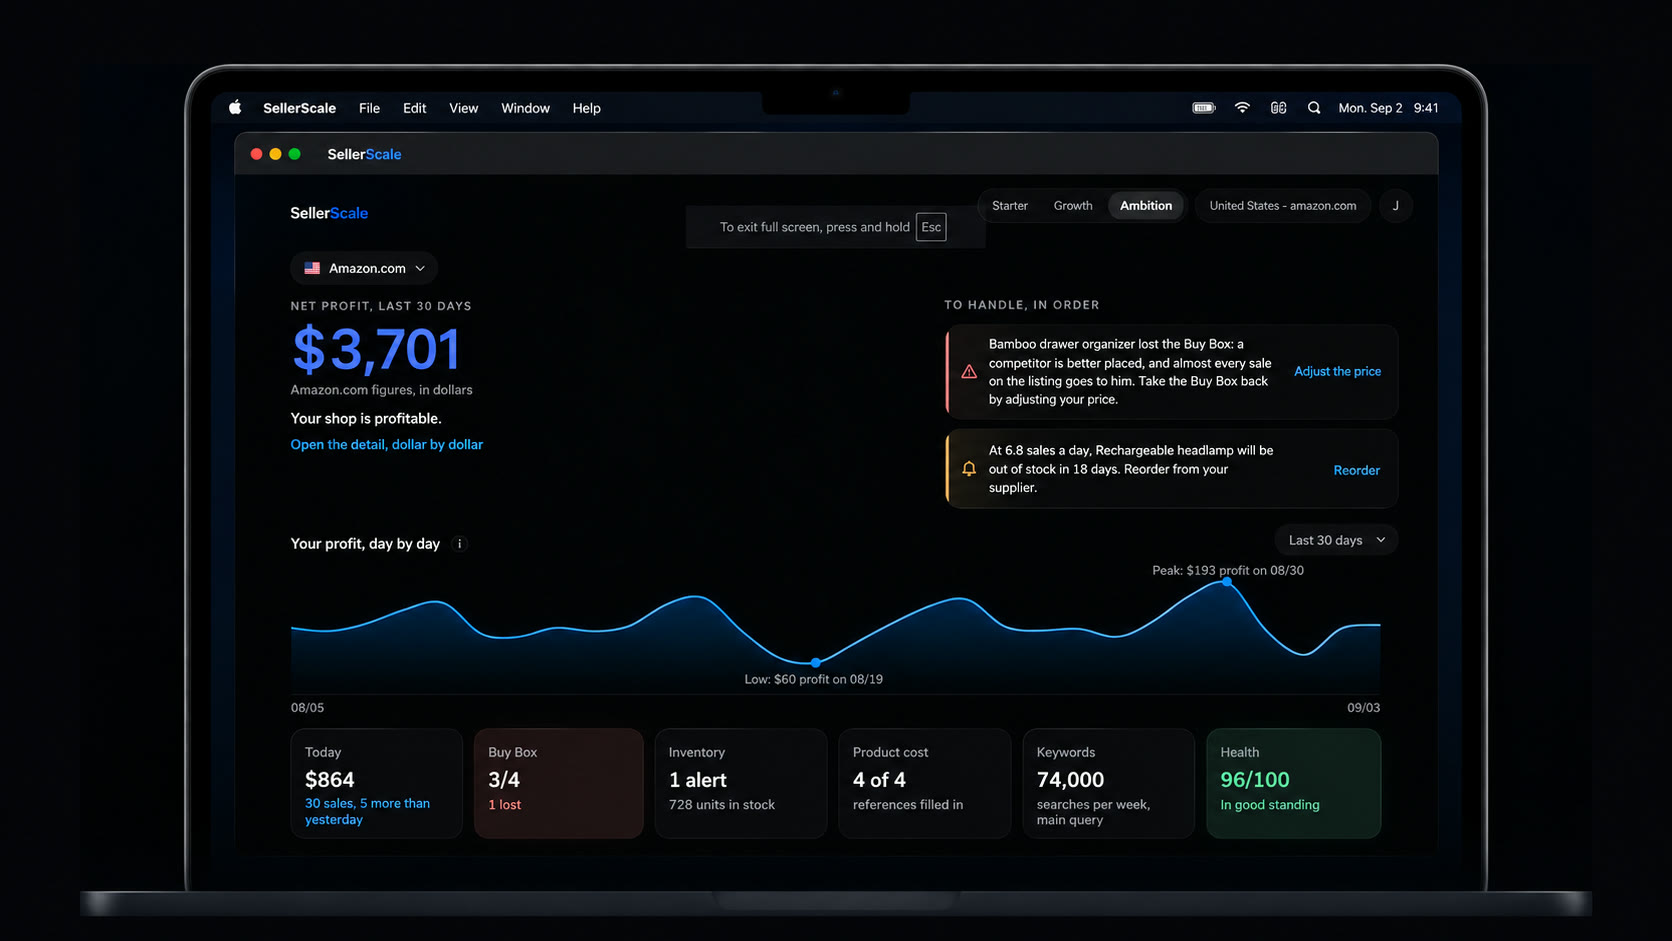Screen dimensions: 1672x941
Task: Select the Growth plan option
Action: [1073, 206]
